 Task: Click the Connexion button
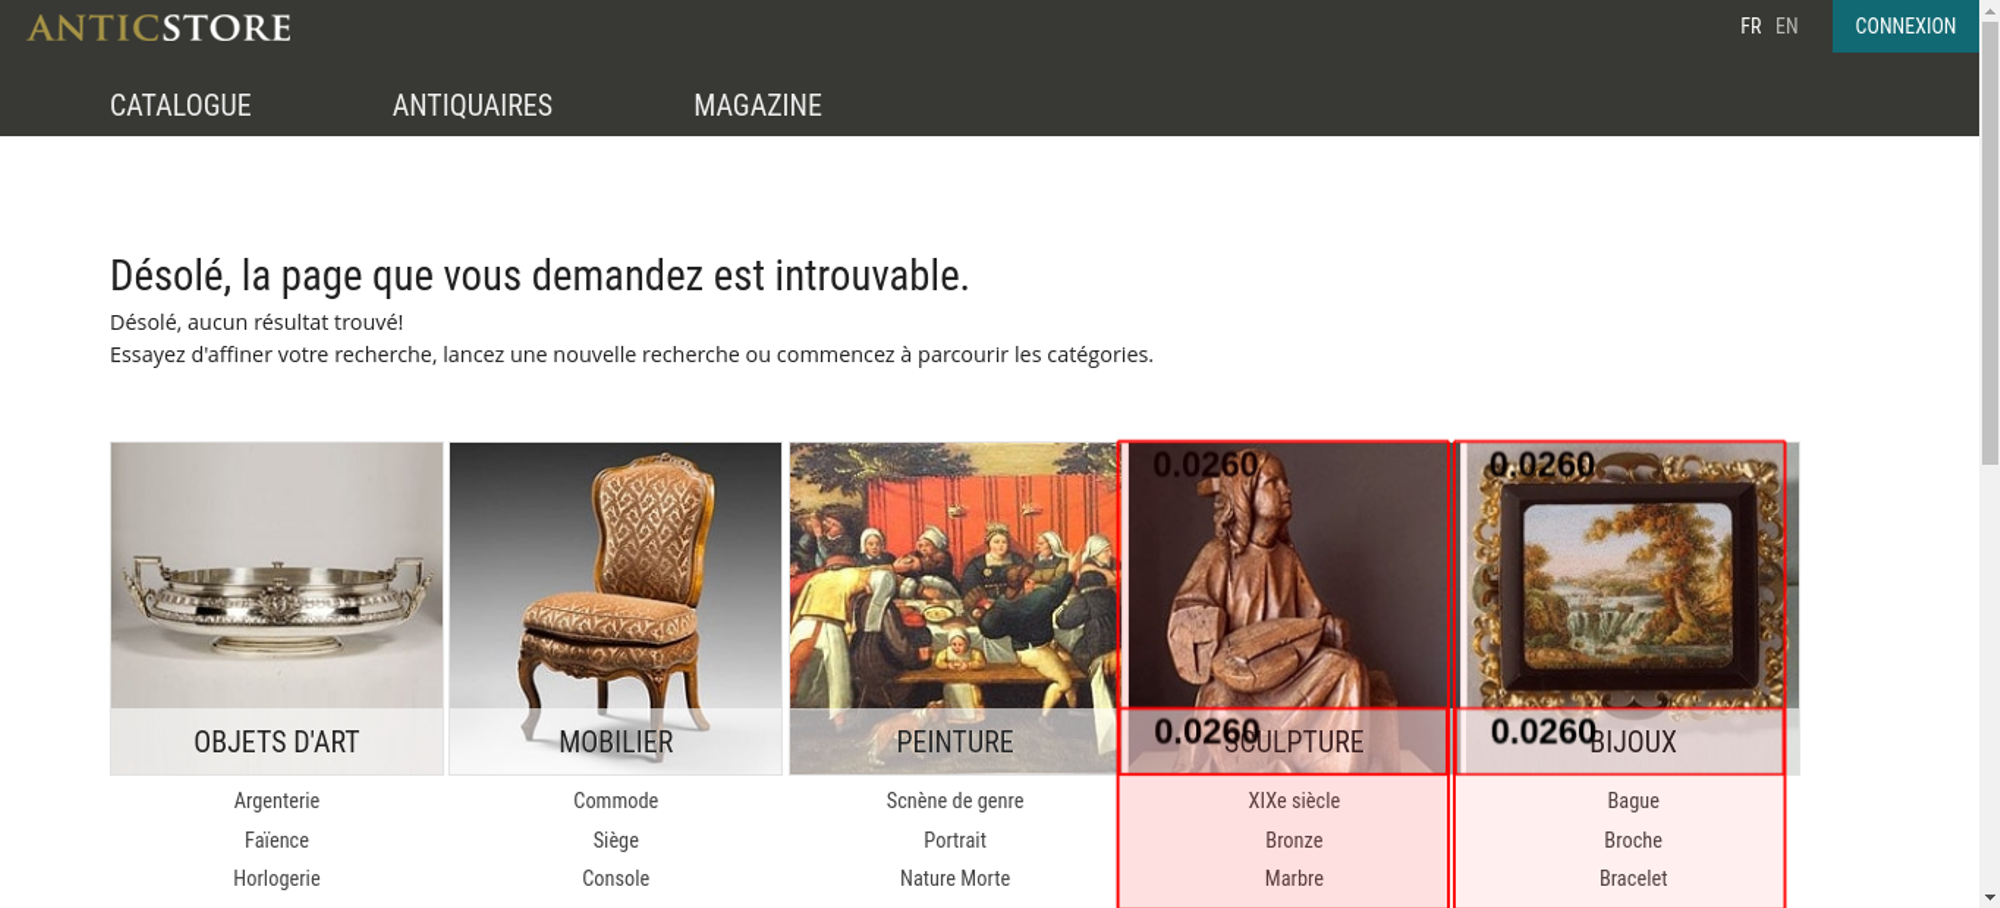[x=1905, y=26]
